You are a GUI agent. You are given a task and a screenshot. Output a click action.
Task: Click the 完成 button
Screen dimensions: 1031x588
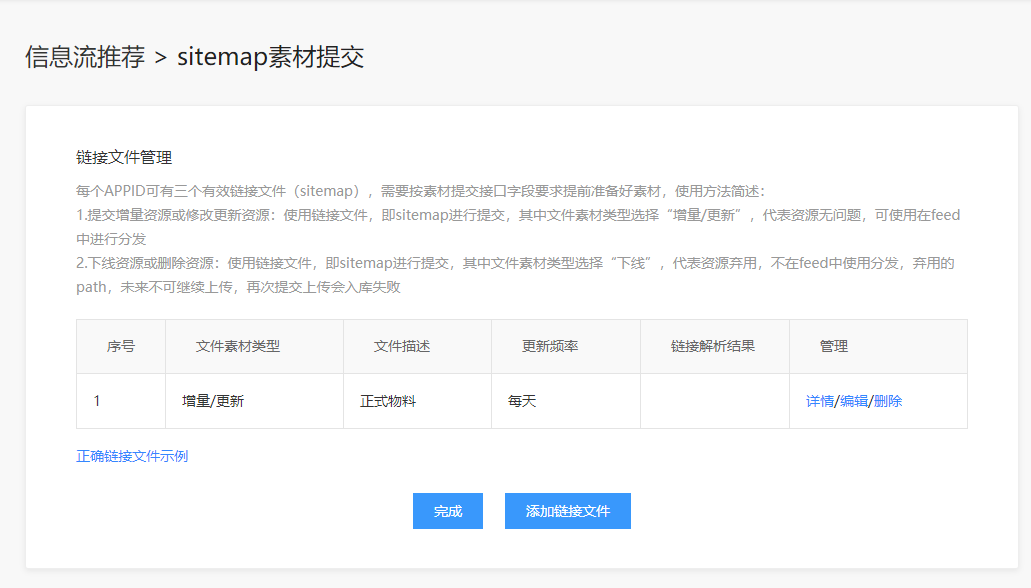click(448, 511)
